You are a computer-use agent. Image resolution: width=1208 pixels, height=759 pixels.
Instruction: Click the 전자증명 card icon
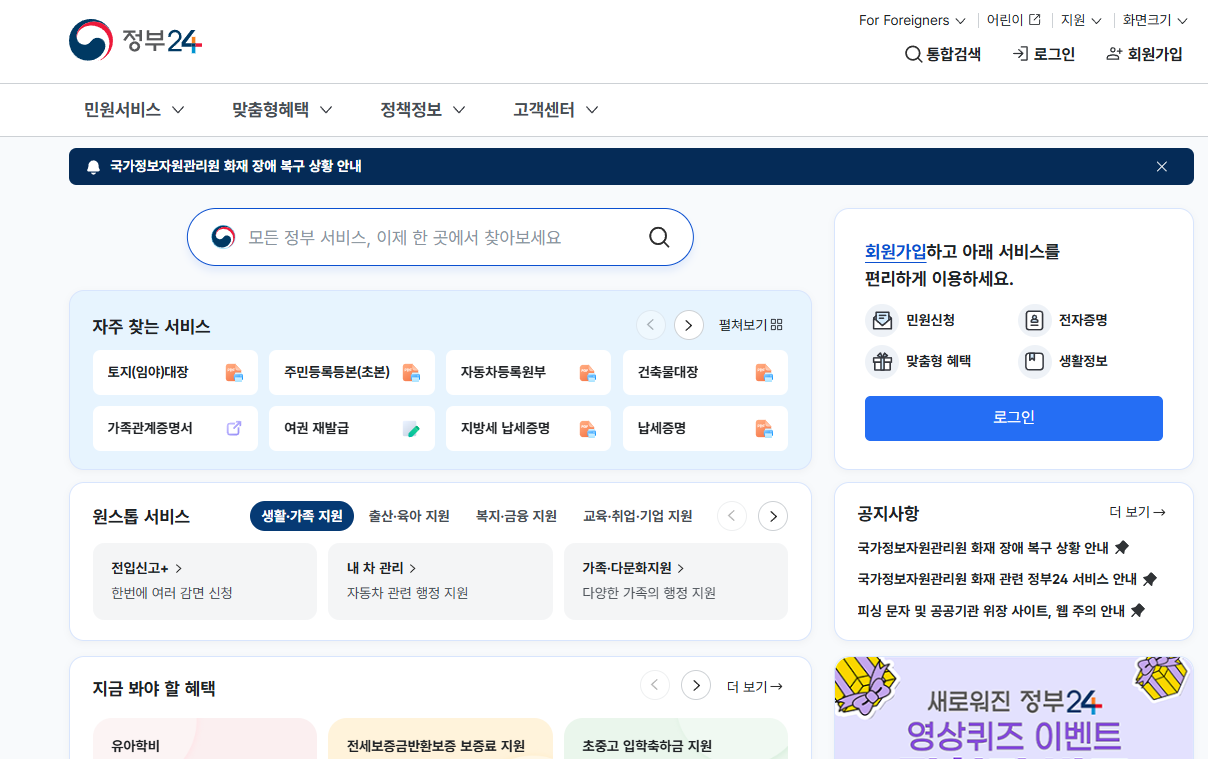[x=1033, y=320]
